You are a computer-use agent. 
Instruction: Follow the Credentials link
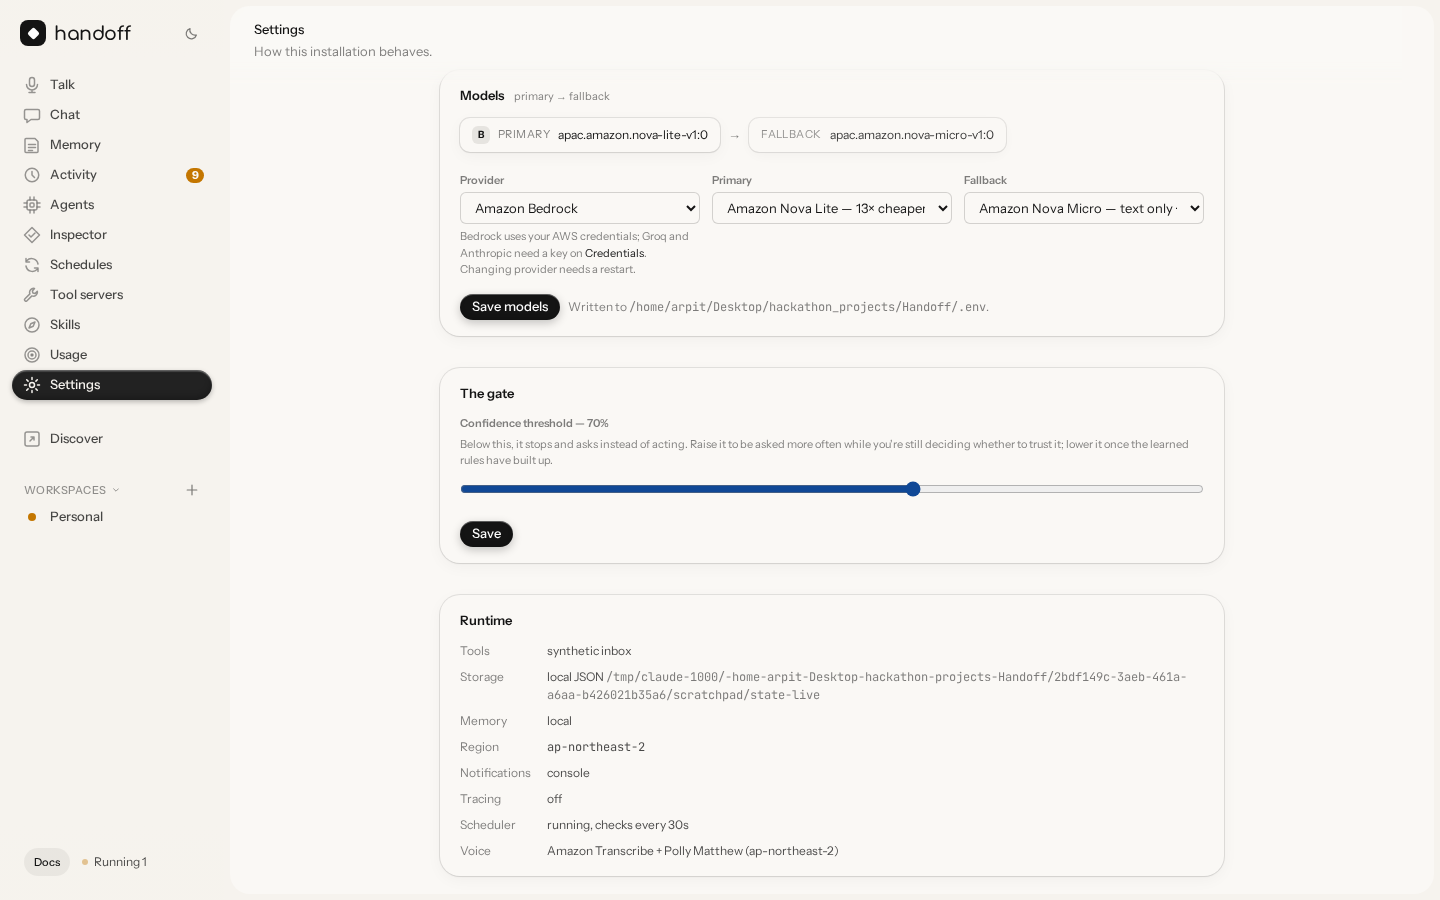pyautogui.click(x=615, y=253)
